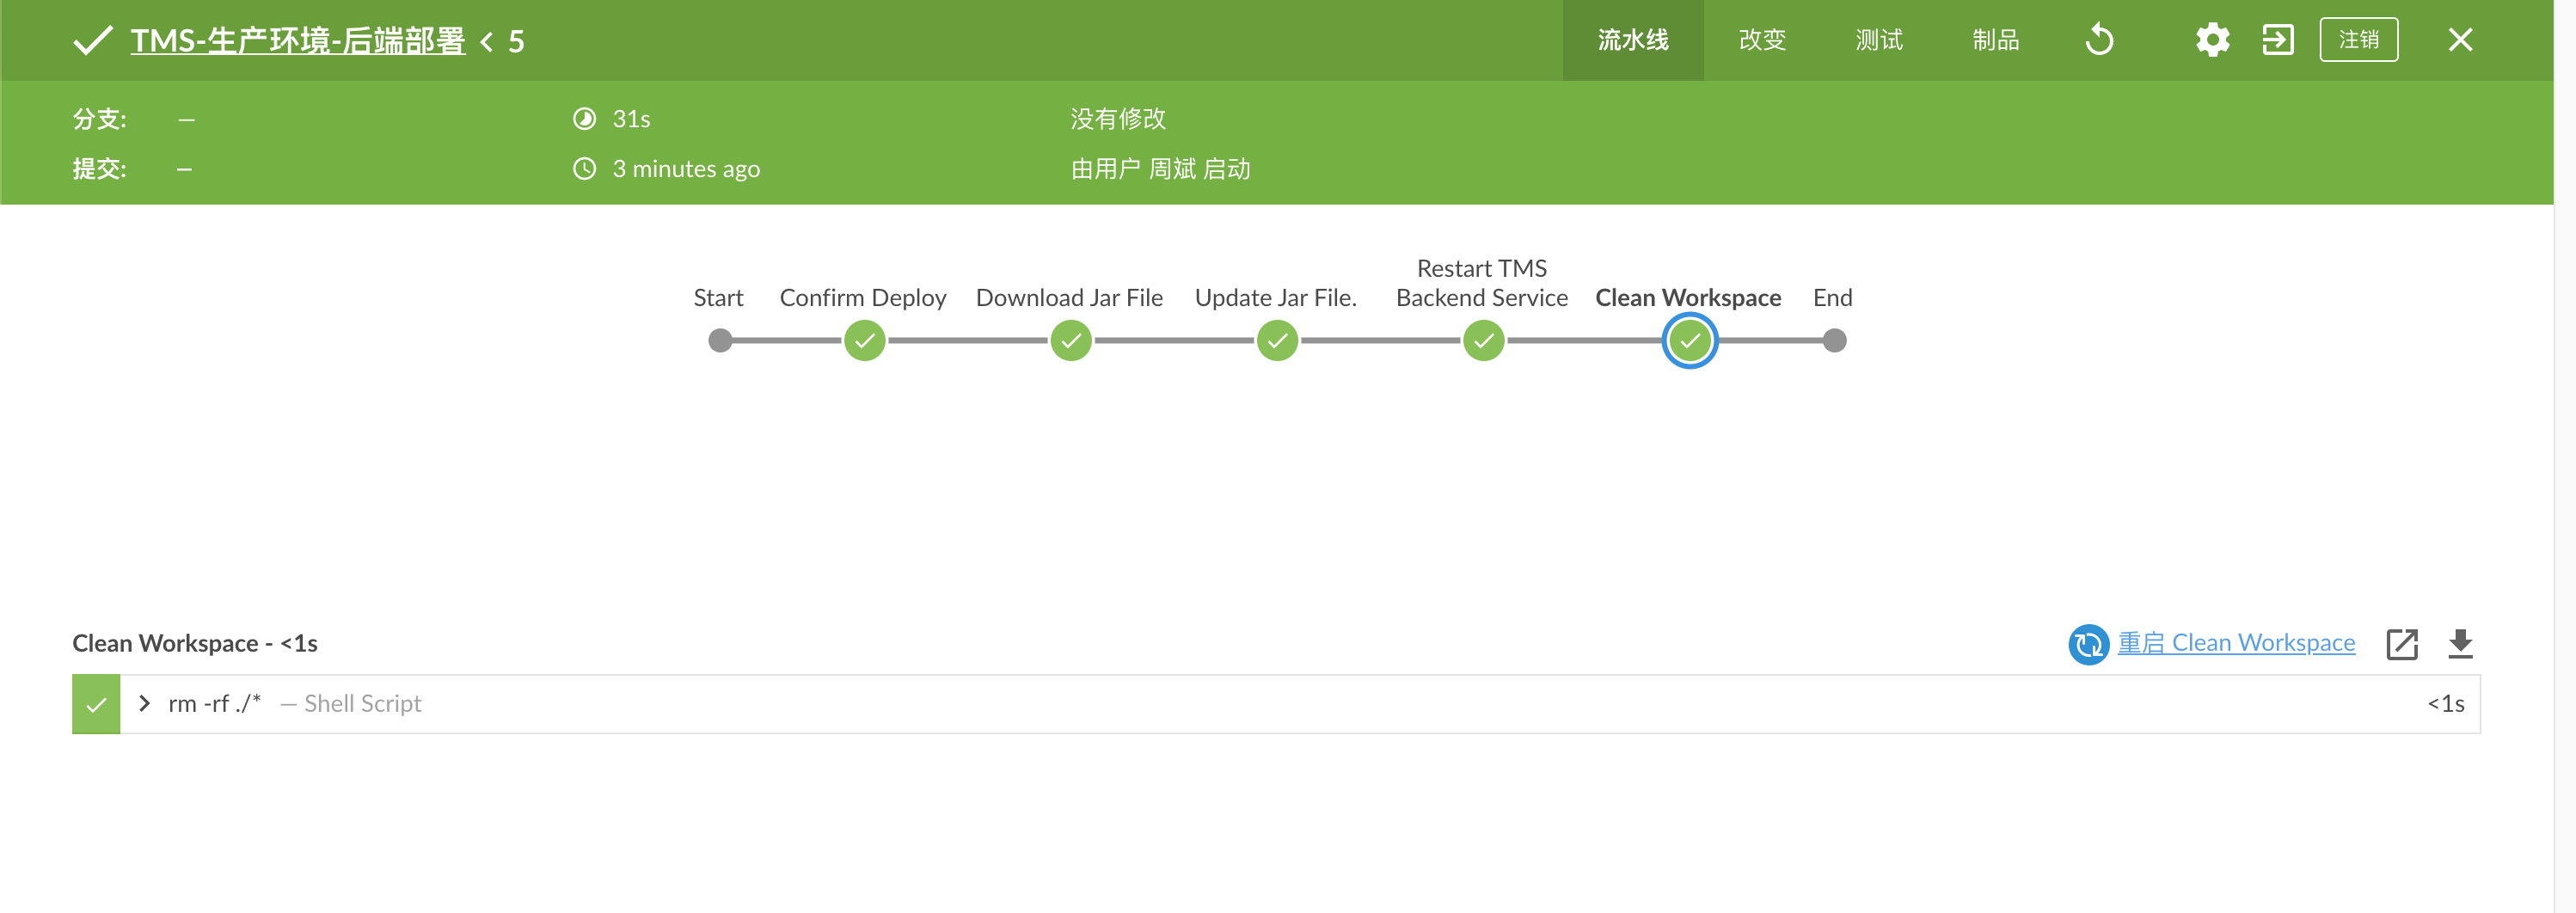This screenshot has width=2576, height=913.
Task: Select the Download Jar File stage node
Action: [x=1070, y=341]
